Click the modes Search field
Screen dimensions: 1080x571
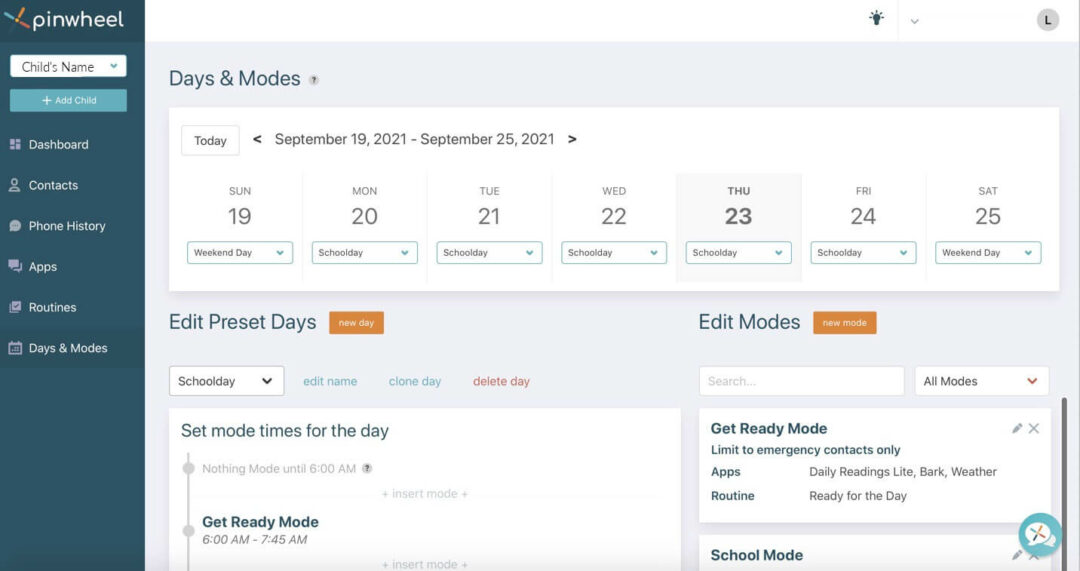click(801, 381)
